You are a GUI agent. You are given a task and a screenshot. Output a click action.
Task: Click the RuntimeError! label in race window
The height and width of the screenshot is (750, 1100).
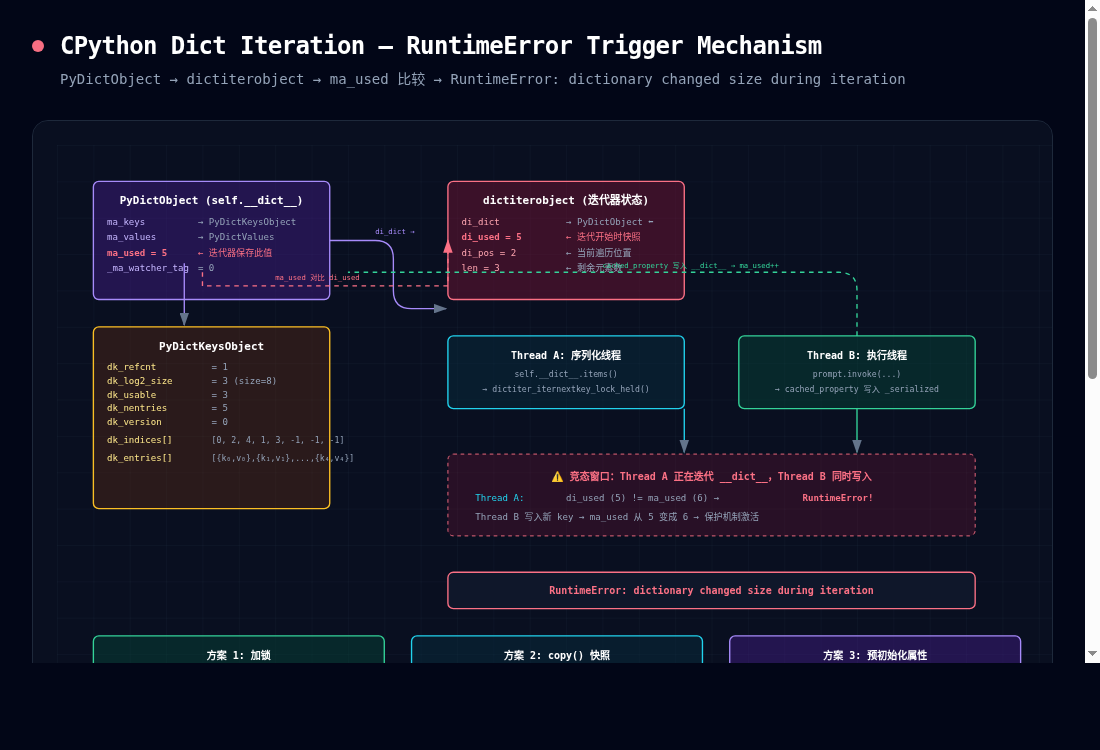(x=838, y=497)
